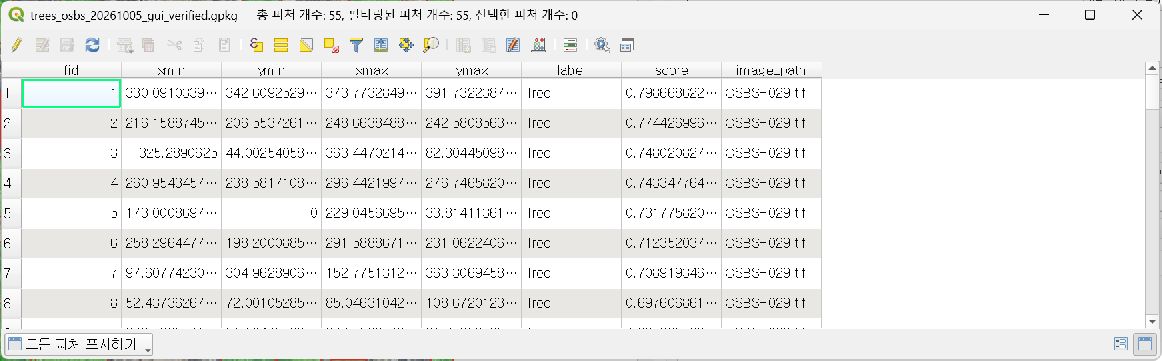
Task: Dock the attribute table
Action: pos(627,45)
